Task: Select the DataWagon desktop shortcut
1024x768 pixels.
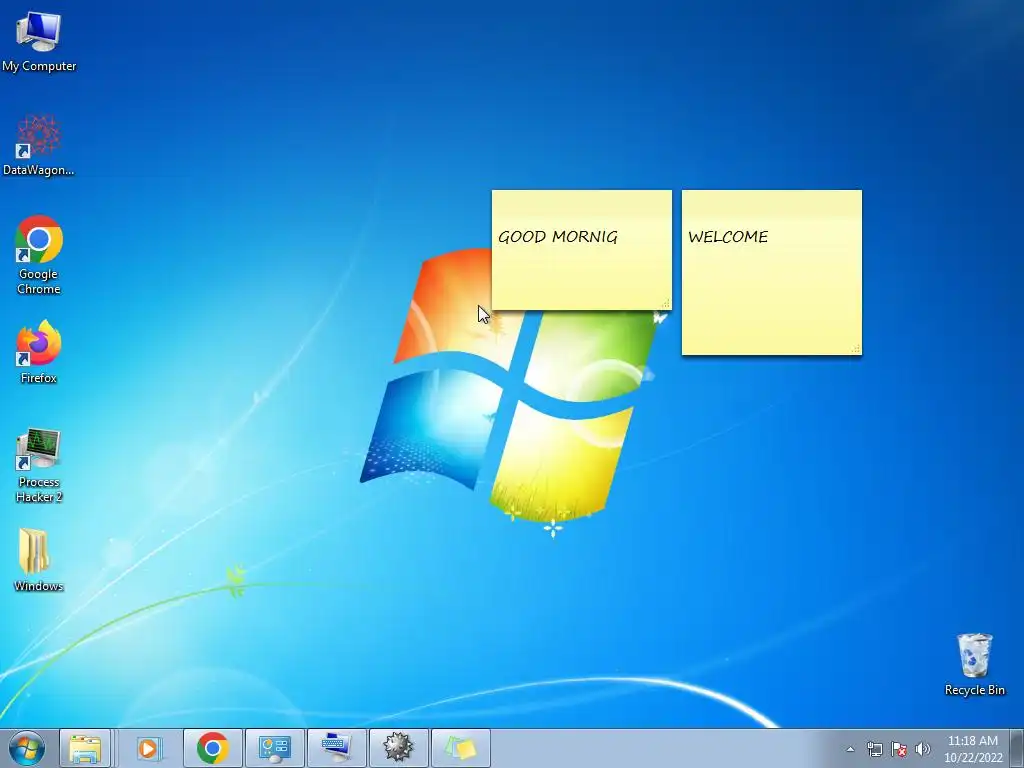Action: tap(39, 145)
